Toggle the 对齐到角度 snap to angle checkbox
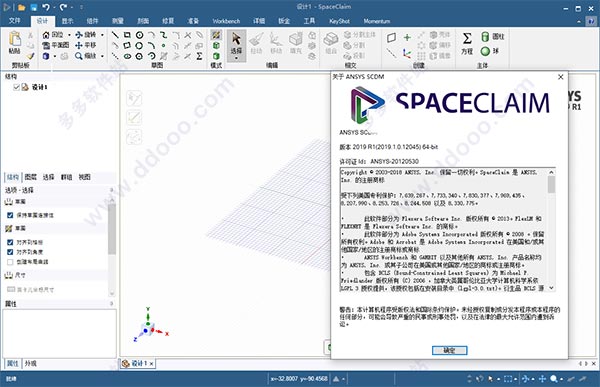 [10, 252]
